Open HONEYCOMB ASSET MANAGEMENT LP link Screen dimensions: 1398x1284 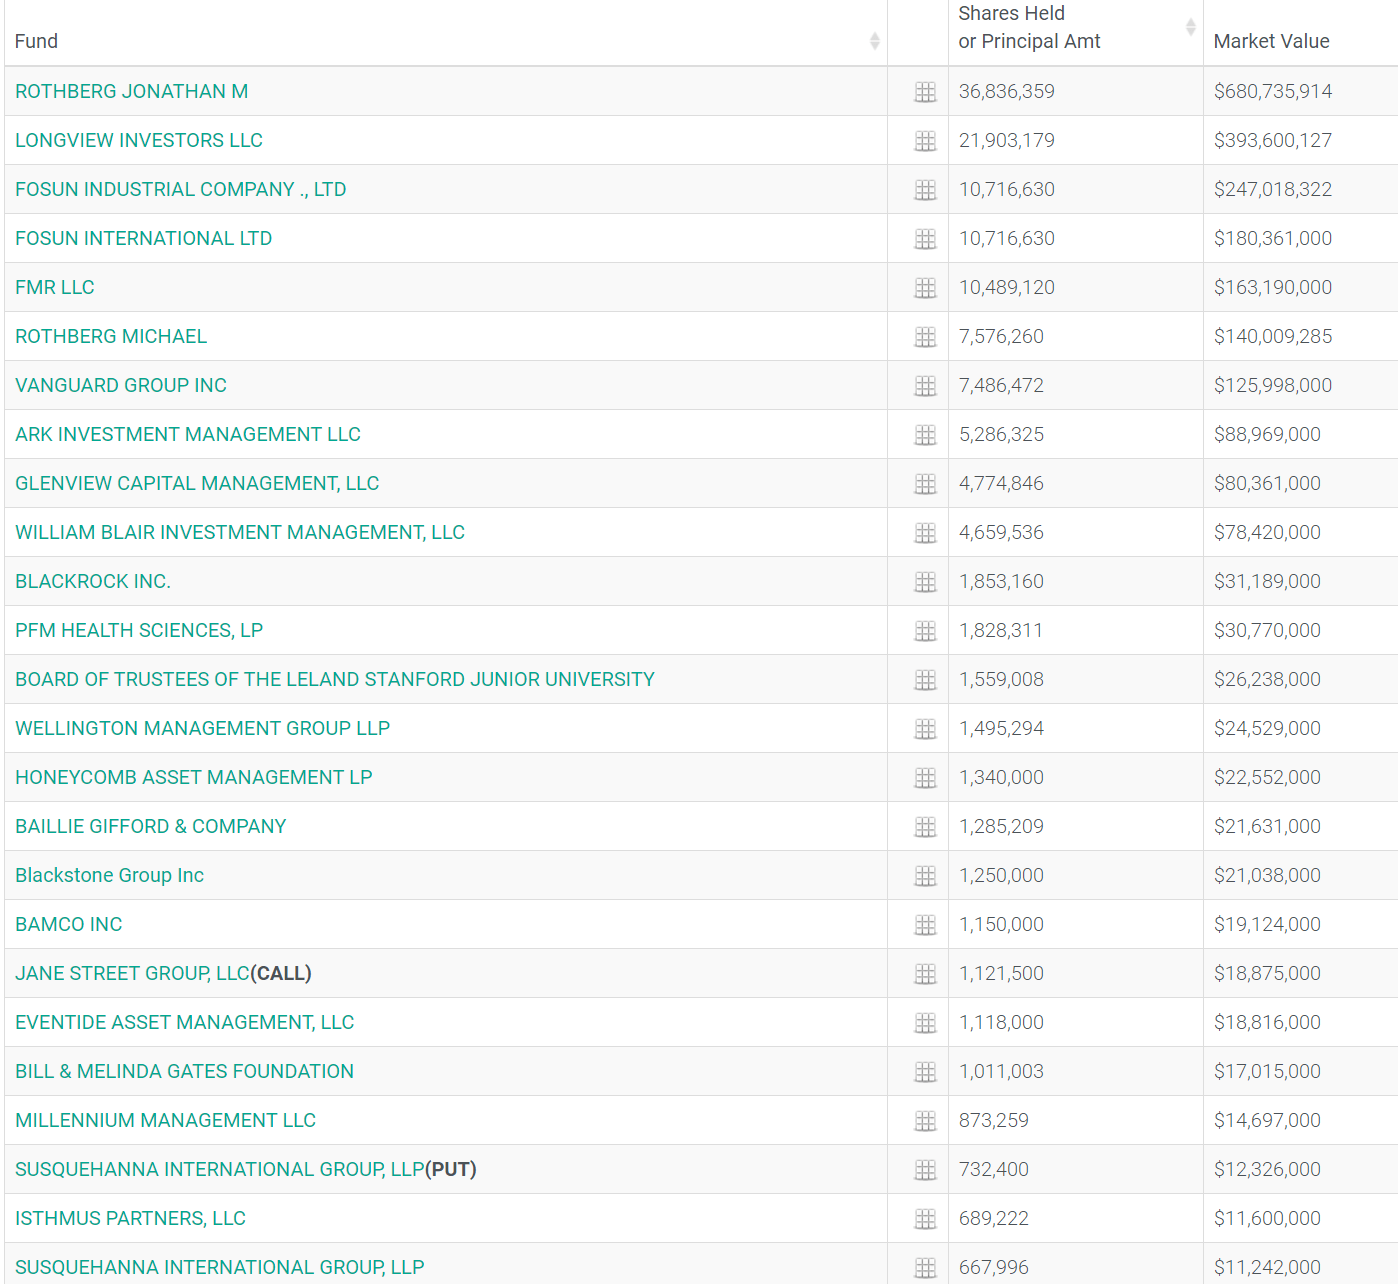point(194,777)
